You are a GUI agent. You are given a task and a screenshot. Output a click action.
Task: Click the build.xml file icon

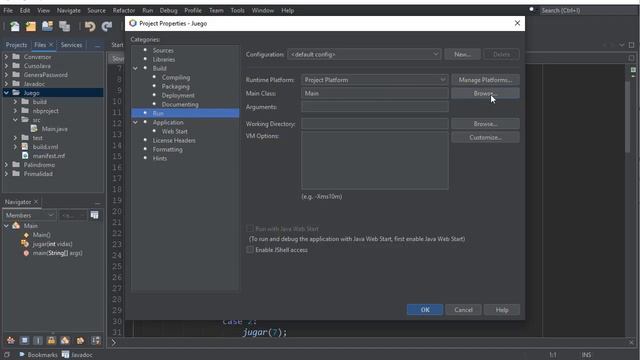click(x=25, y=147)
